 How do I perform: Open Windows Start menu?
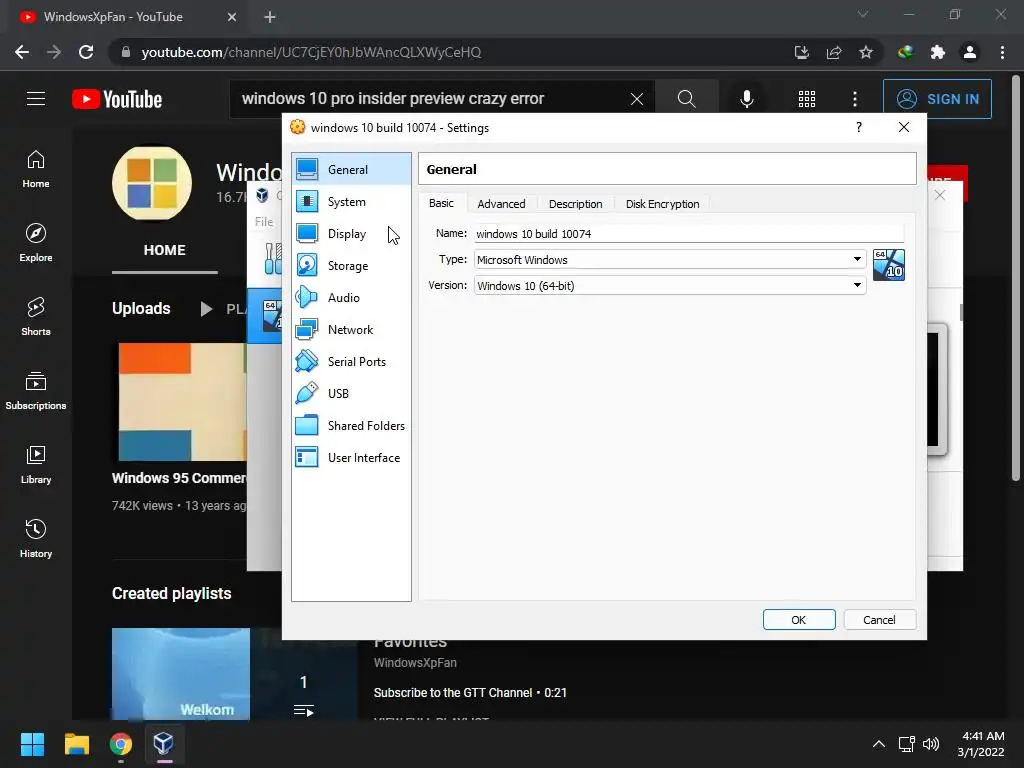click(x=32, y=744)
